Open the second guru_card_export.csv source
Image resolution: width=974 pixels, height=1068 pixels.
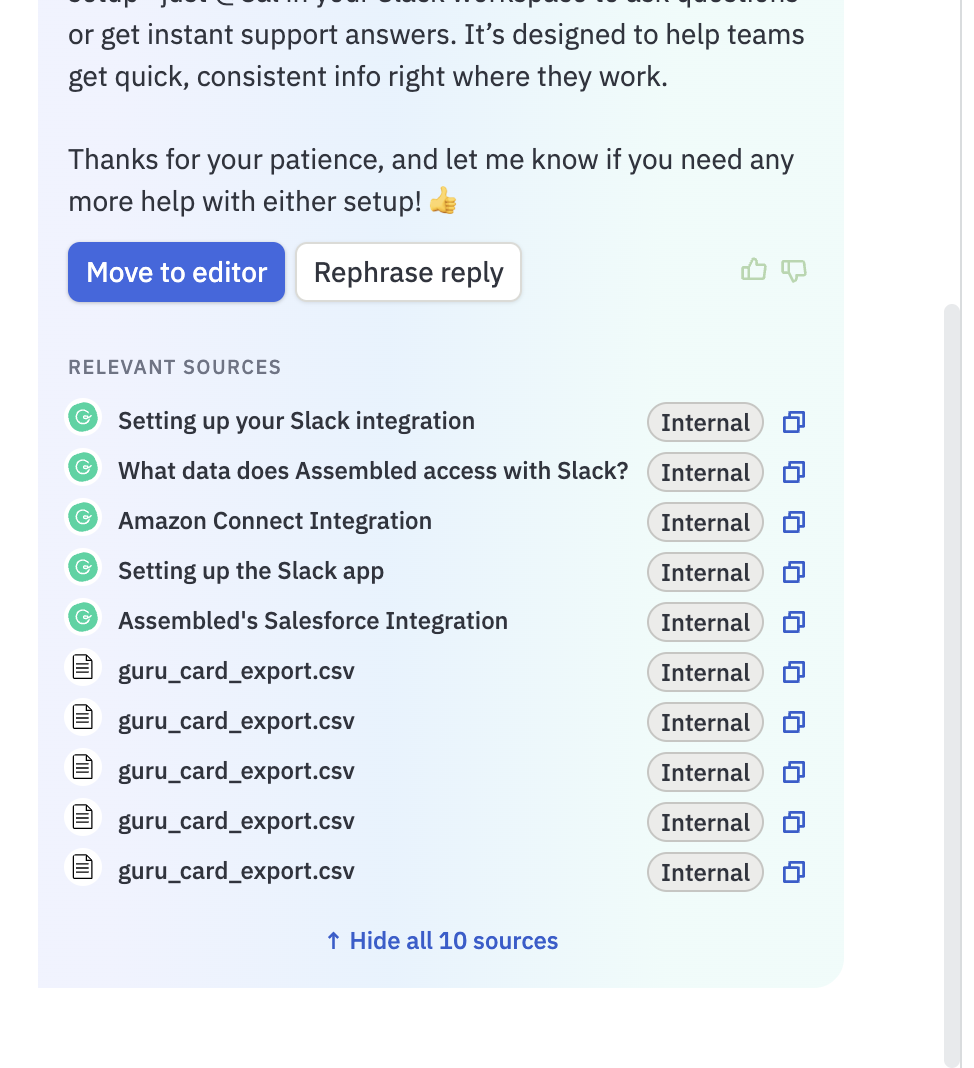(x=236, y=721)
